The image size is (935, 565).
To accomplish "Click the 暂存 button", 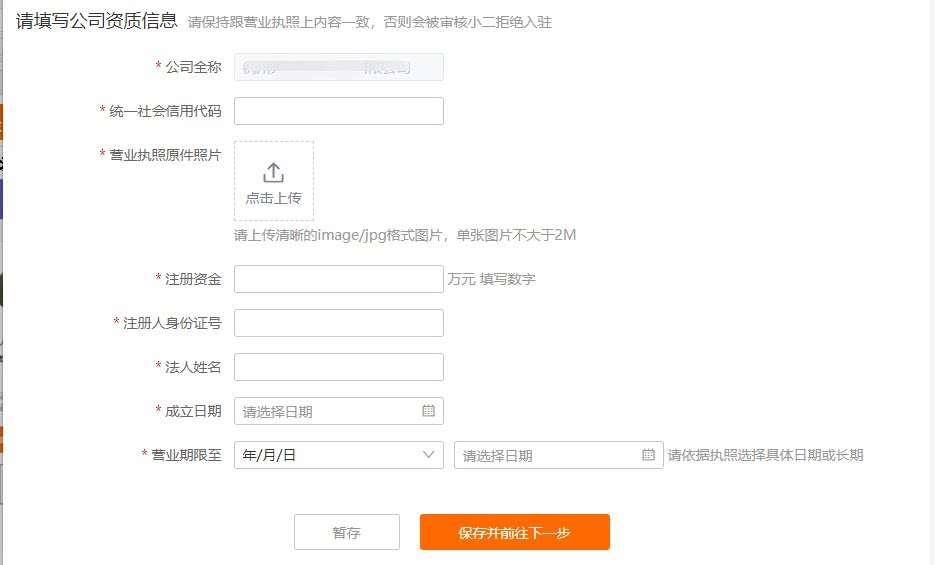I will [346, 532].
